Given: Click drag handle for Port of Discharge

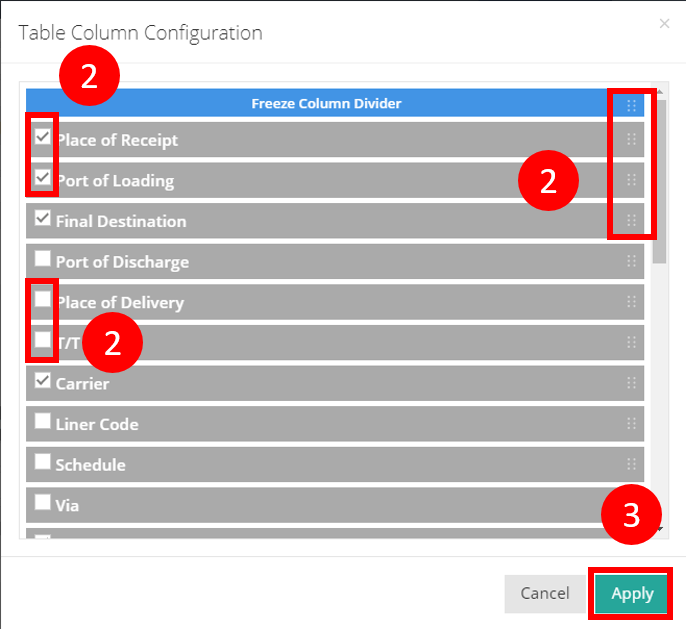Looking at the screenshot, I should click(x=631, y=262).
